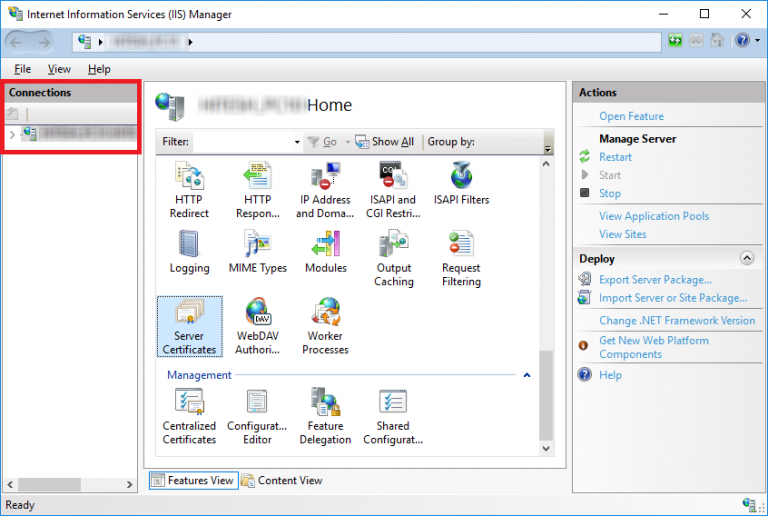
Task: Click the Stop loading toolbar icon
Action: tap(696, 40)
